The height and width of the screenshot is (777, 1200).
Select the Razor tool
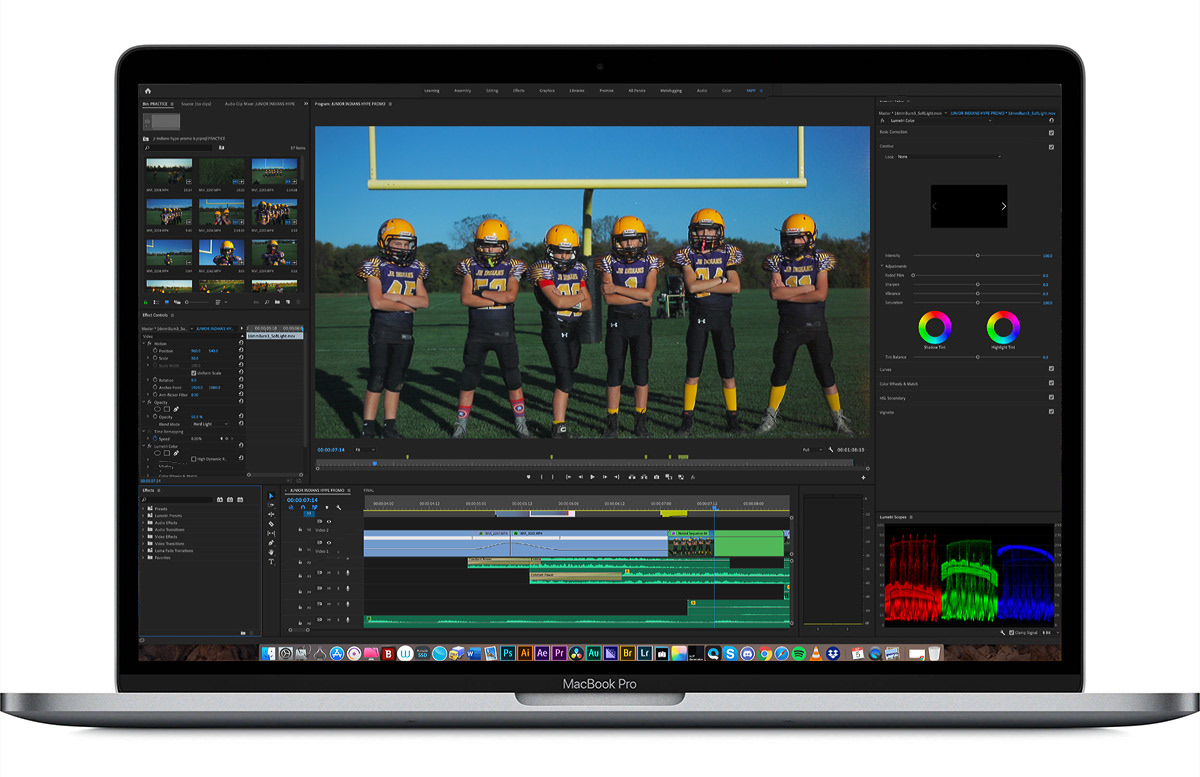[271, 524]
